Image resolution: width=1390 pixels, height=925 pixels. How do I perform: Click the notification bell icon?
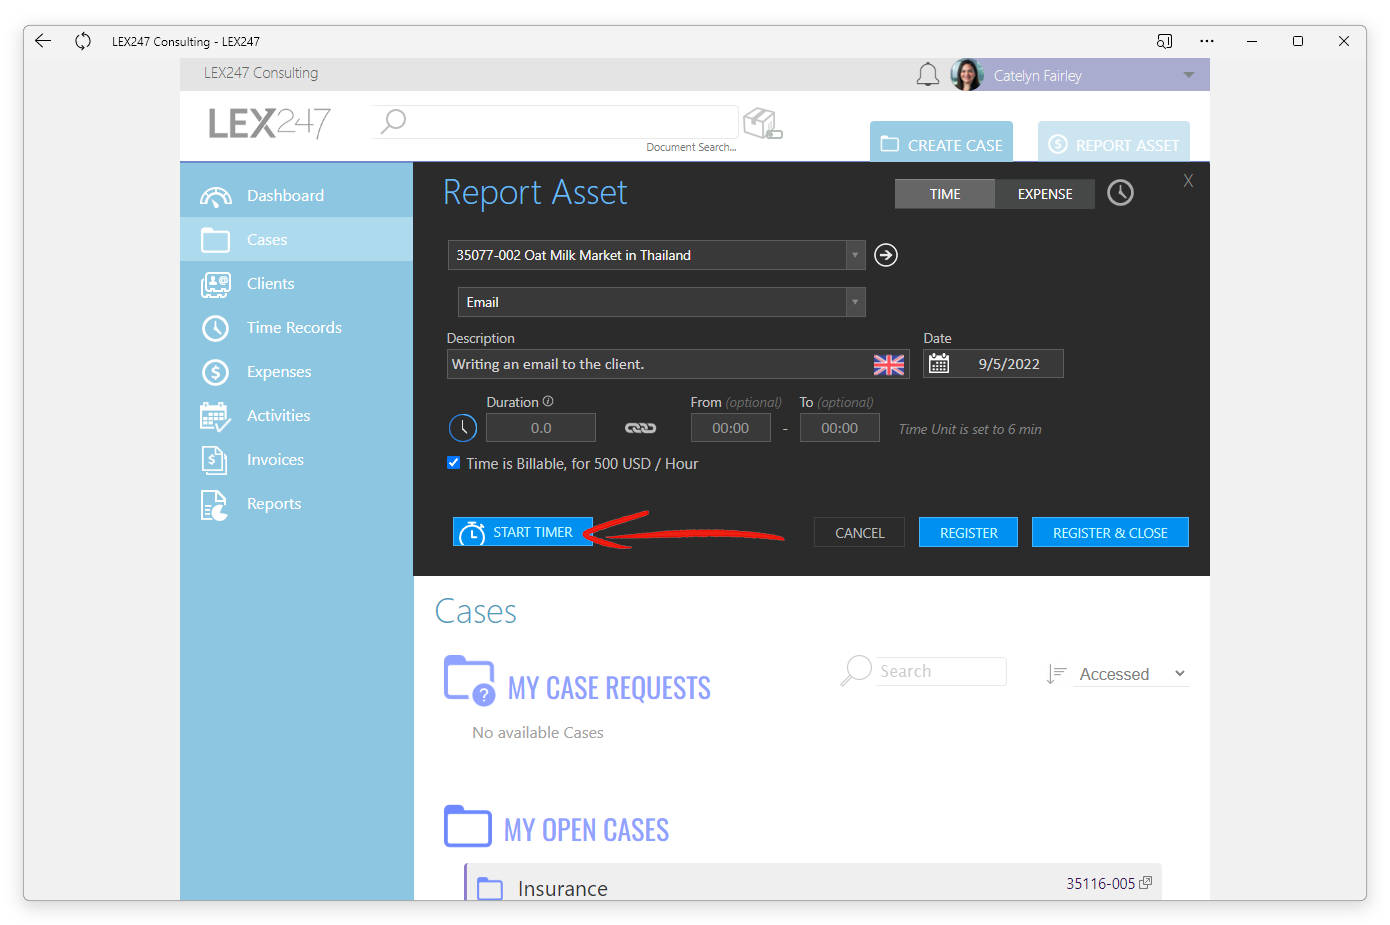click(928, 75)
